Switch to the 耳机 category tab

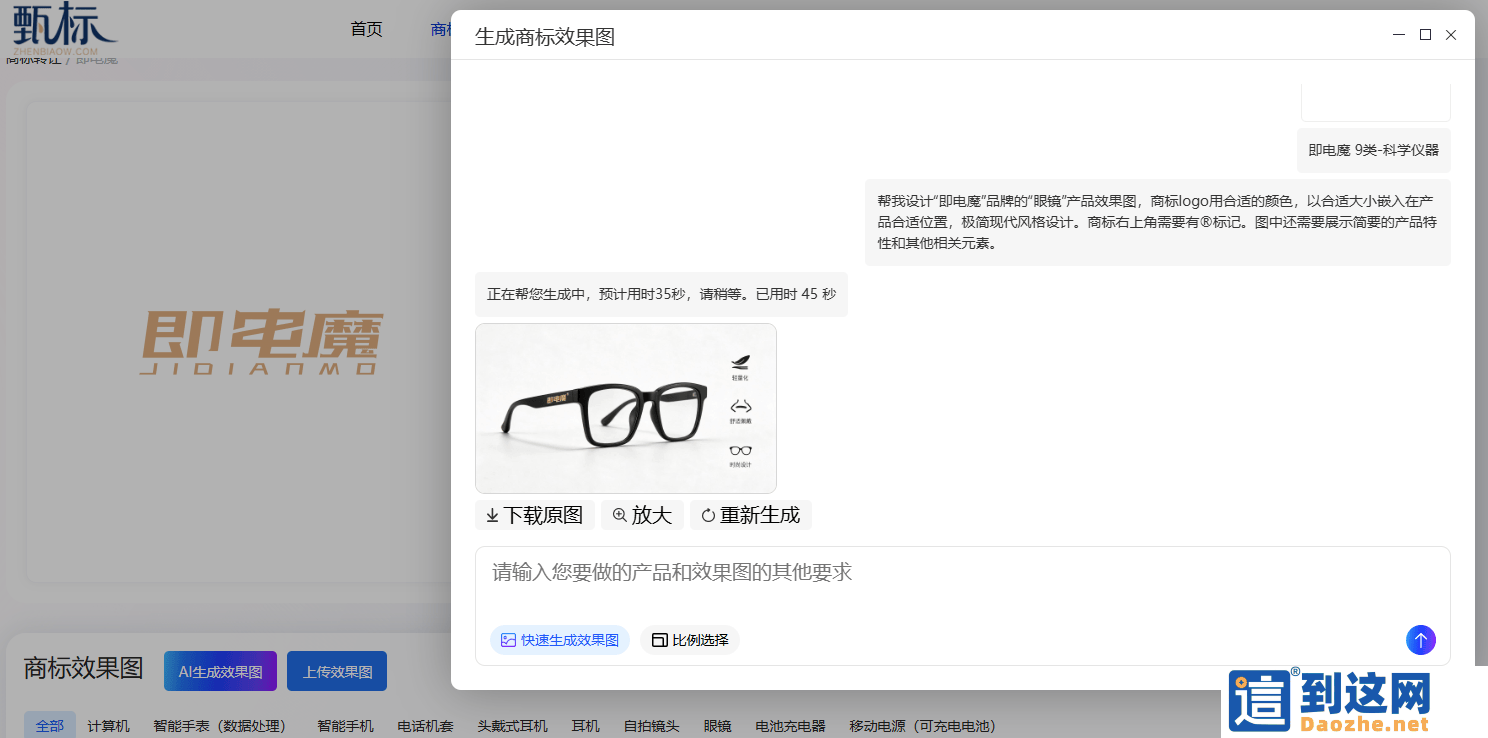(585, 726)
